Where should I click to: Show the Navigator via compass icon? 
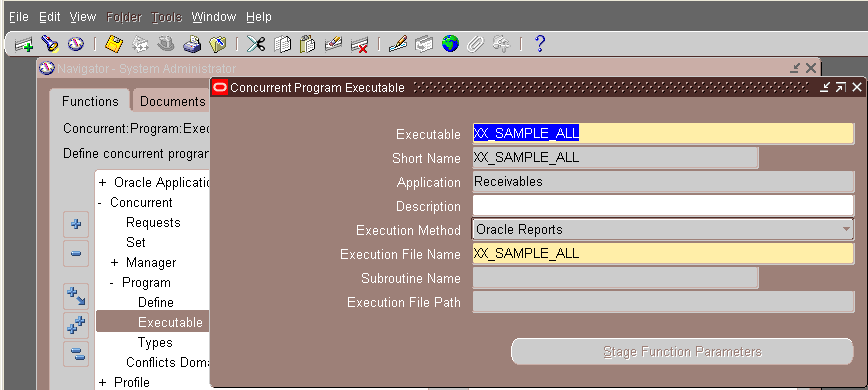tap(75, 44)
